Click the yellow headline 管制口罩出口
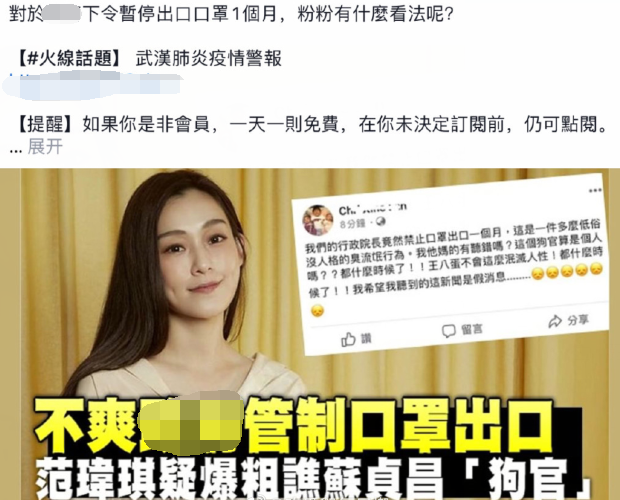The height and width of the screenshot is (500, 620). point(401,426)
